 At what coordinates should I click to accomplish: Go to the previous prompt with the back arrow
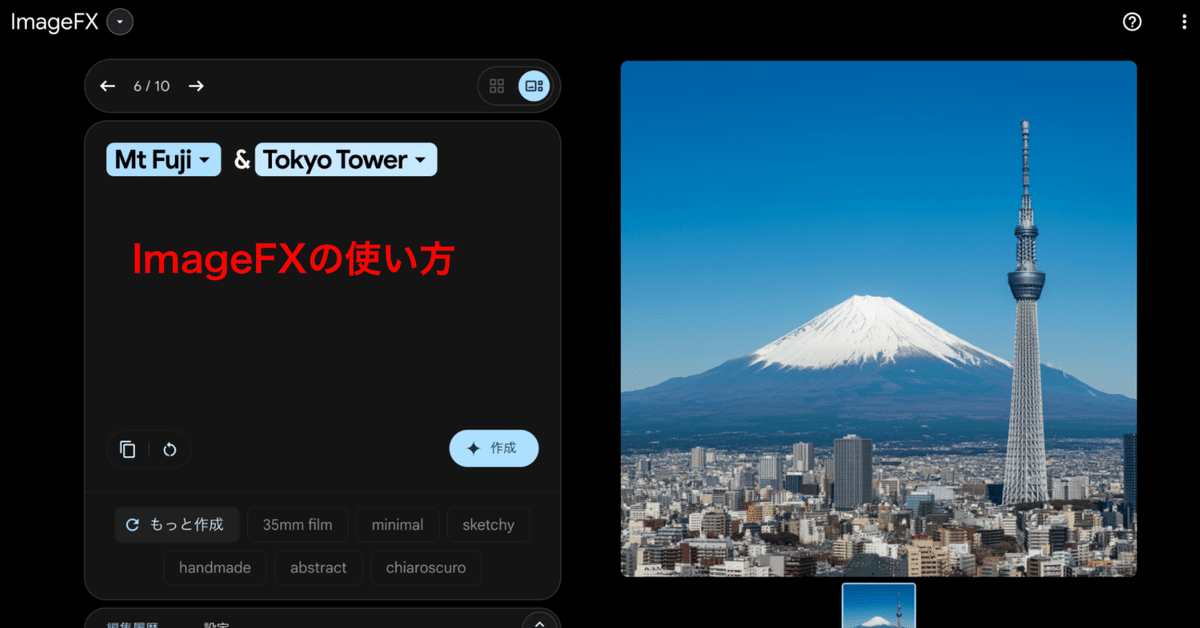107,86
